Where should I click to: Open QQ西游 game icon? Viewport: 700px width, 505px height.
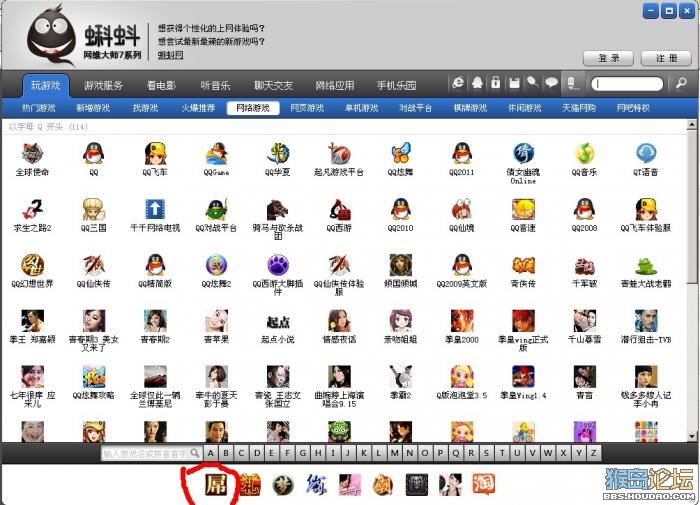pos(339,209)
